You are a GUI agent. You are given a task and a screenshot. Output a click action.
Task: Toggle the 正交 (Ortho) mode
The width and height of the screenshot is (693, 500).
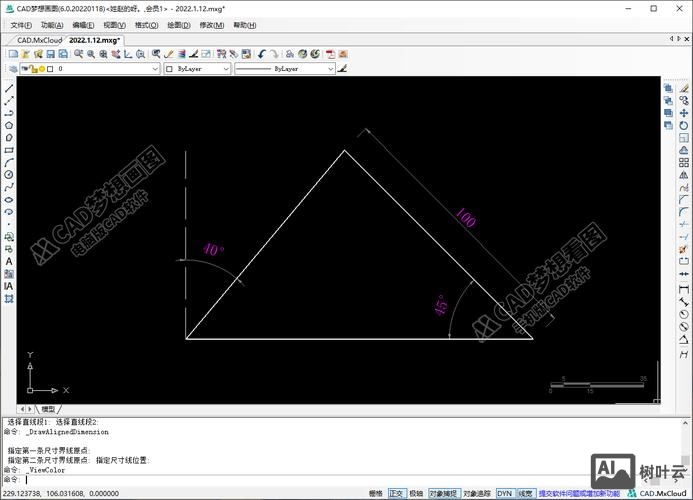(396, 493)
